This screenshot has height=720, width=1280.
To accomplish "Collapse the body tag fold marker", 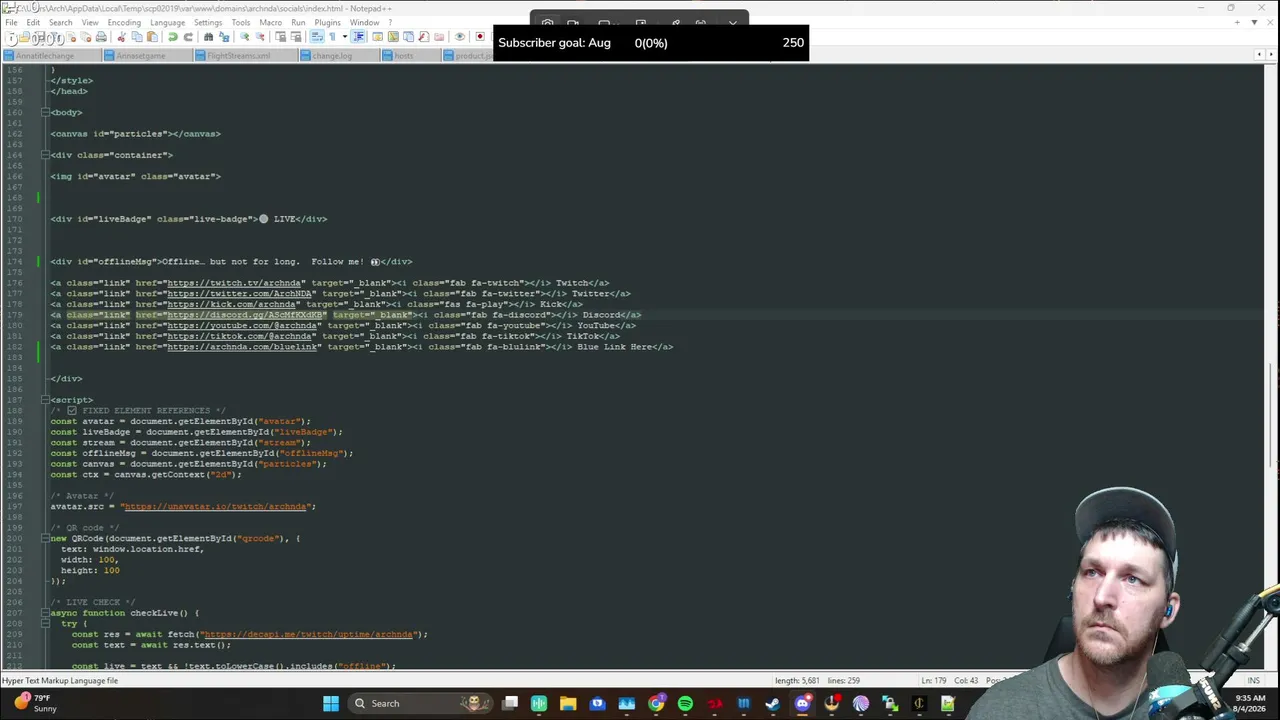I will click(43, 112).
